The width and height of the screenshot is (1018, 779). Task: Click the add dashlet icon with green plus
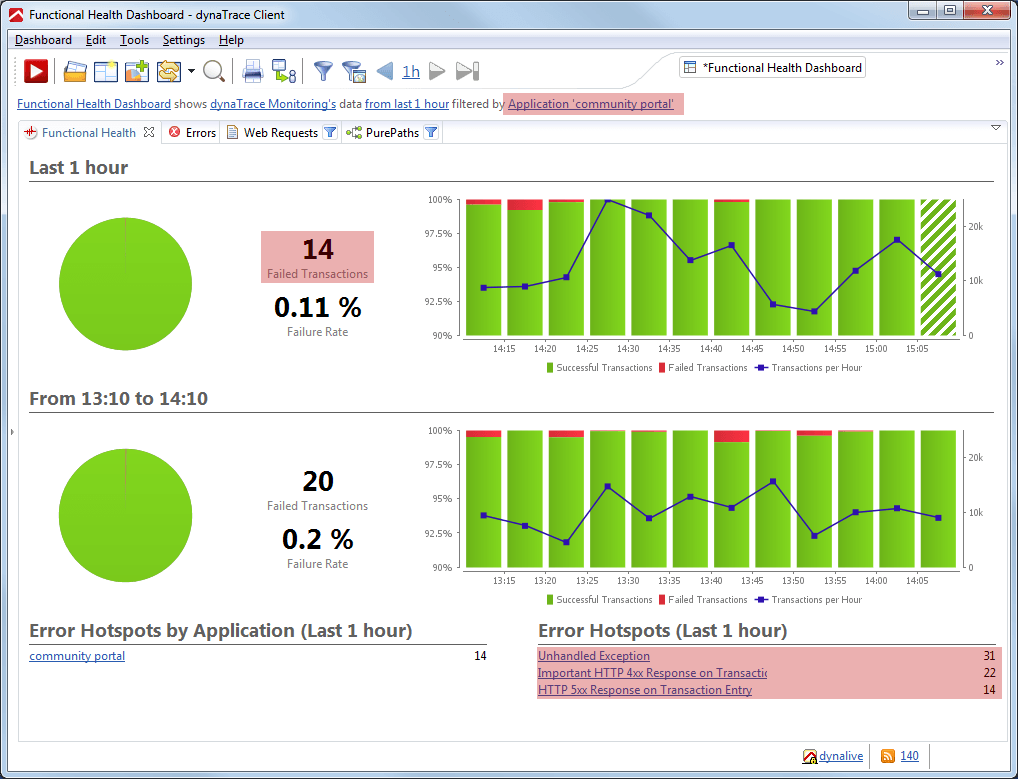click(137, 71)
